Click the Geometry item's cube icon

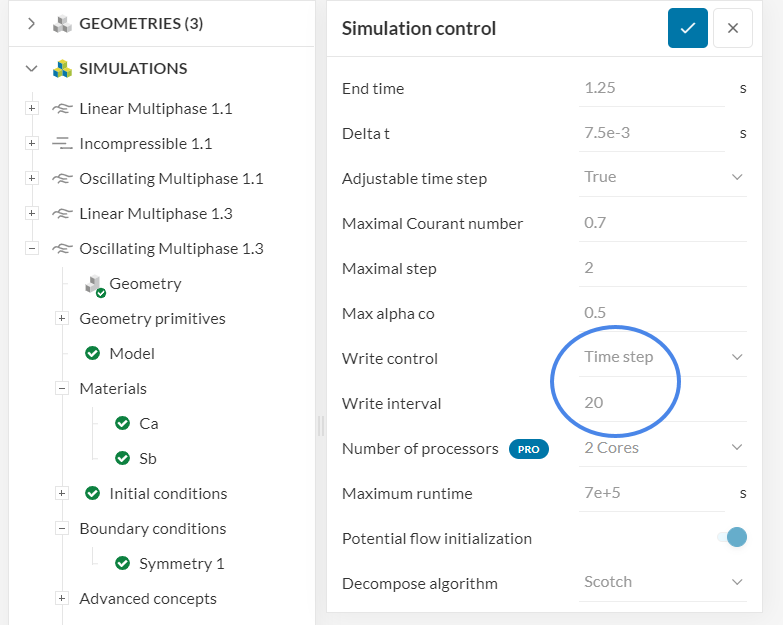click(94, 284)
